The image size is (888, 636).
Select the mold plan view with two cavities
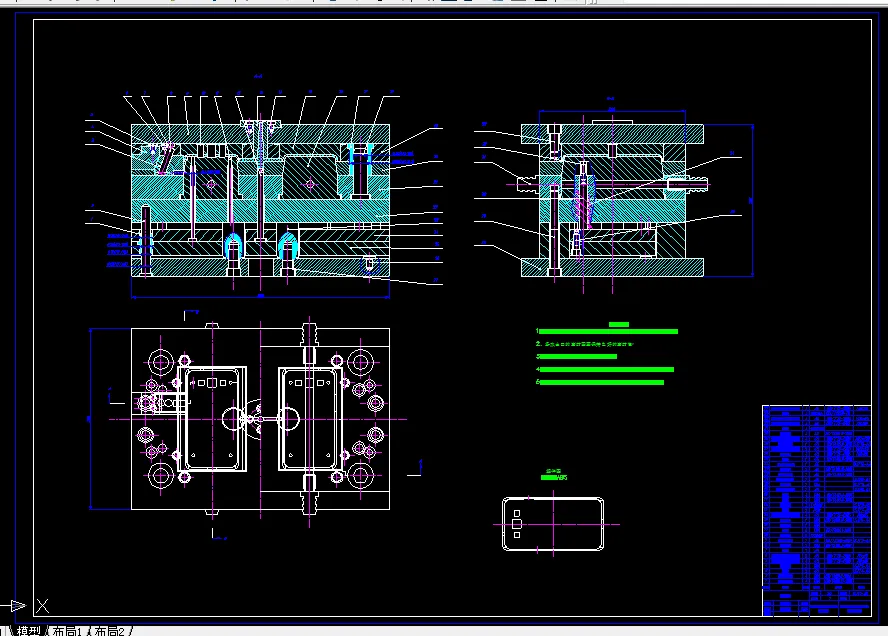tap(260, 419)
